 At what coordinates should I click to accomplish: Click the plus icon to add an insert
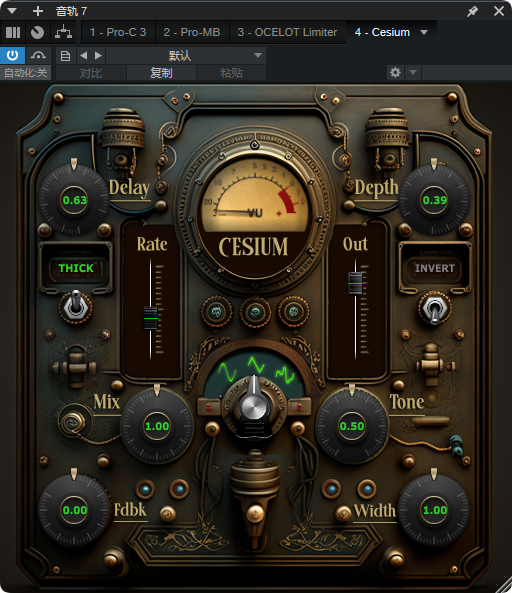(x=38, y=11)
